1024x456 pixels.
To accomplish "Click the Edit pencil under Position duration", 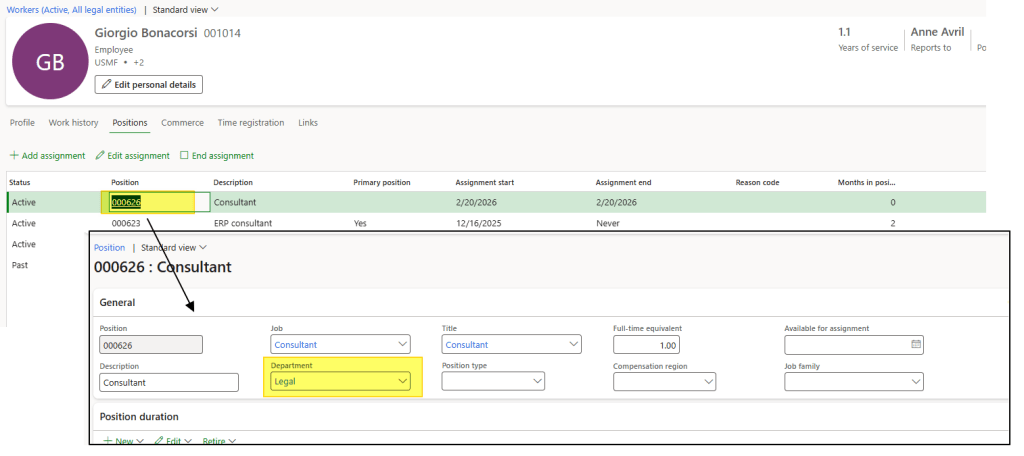I will (x=159, y=441).
